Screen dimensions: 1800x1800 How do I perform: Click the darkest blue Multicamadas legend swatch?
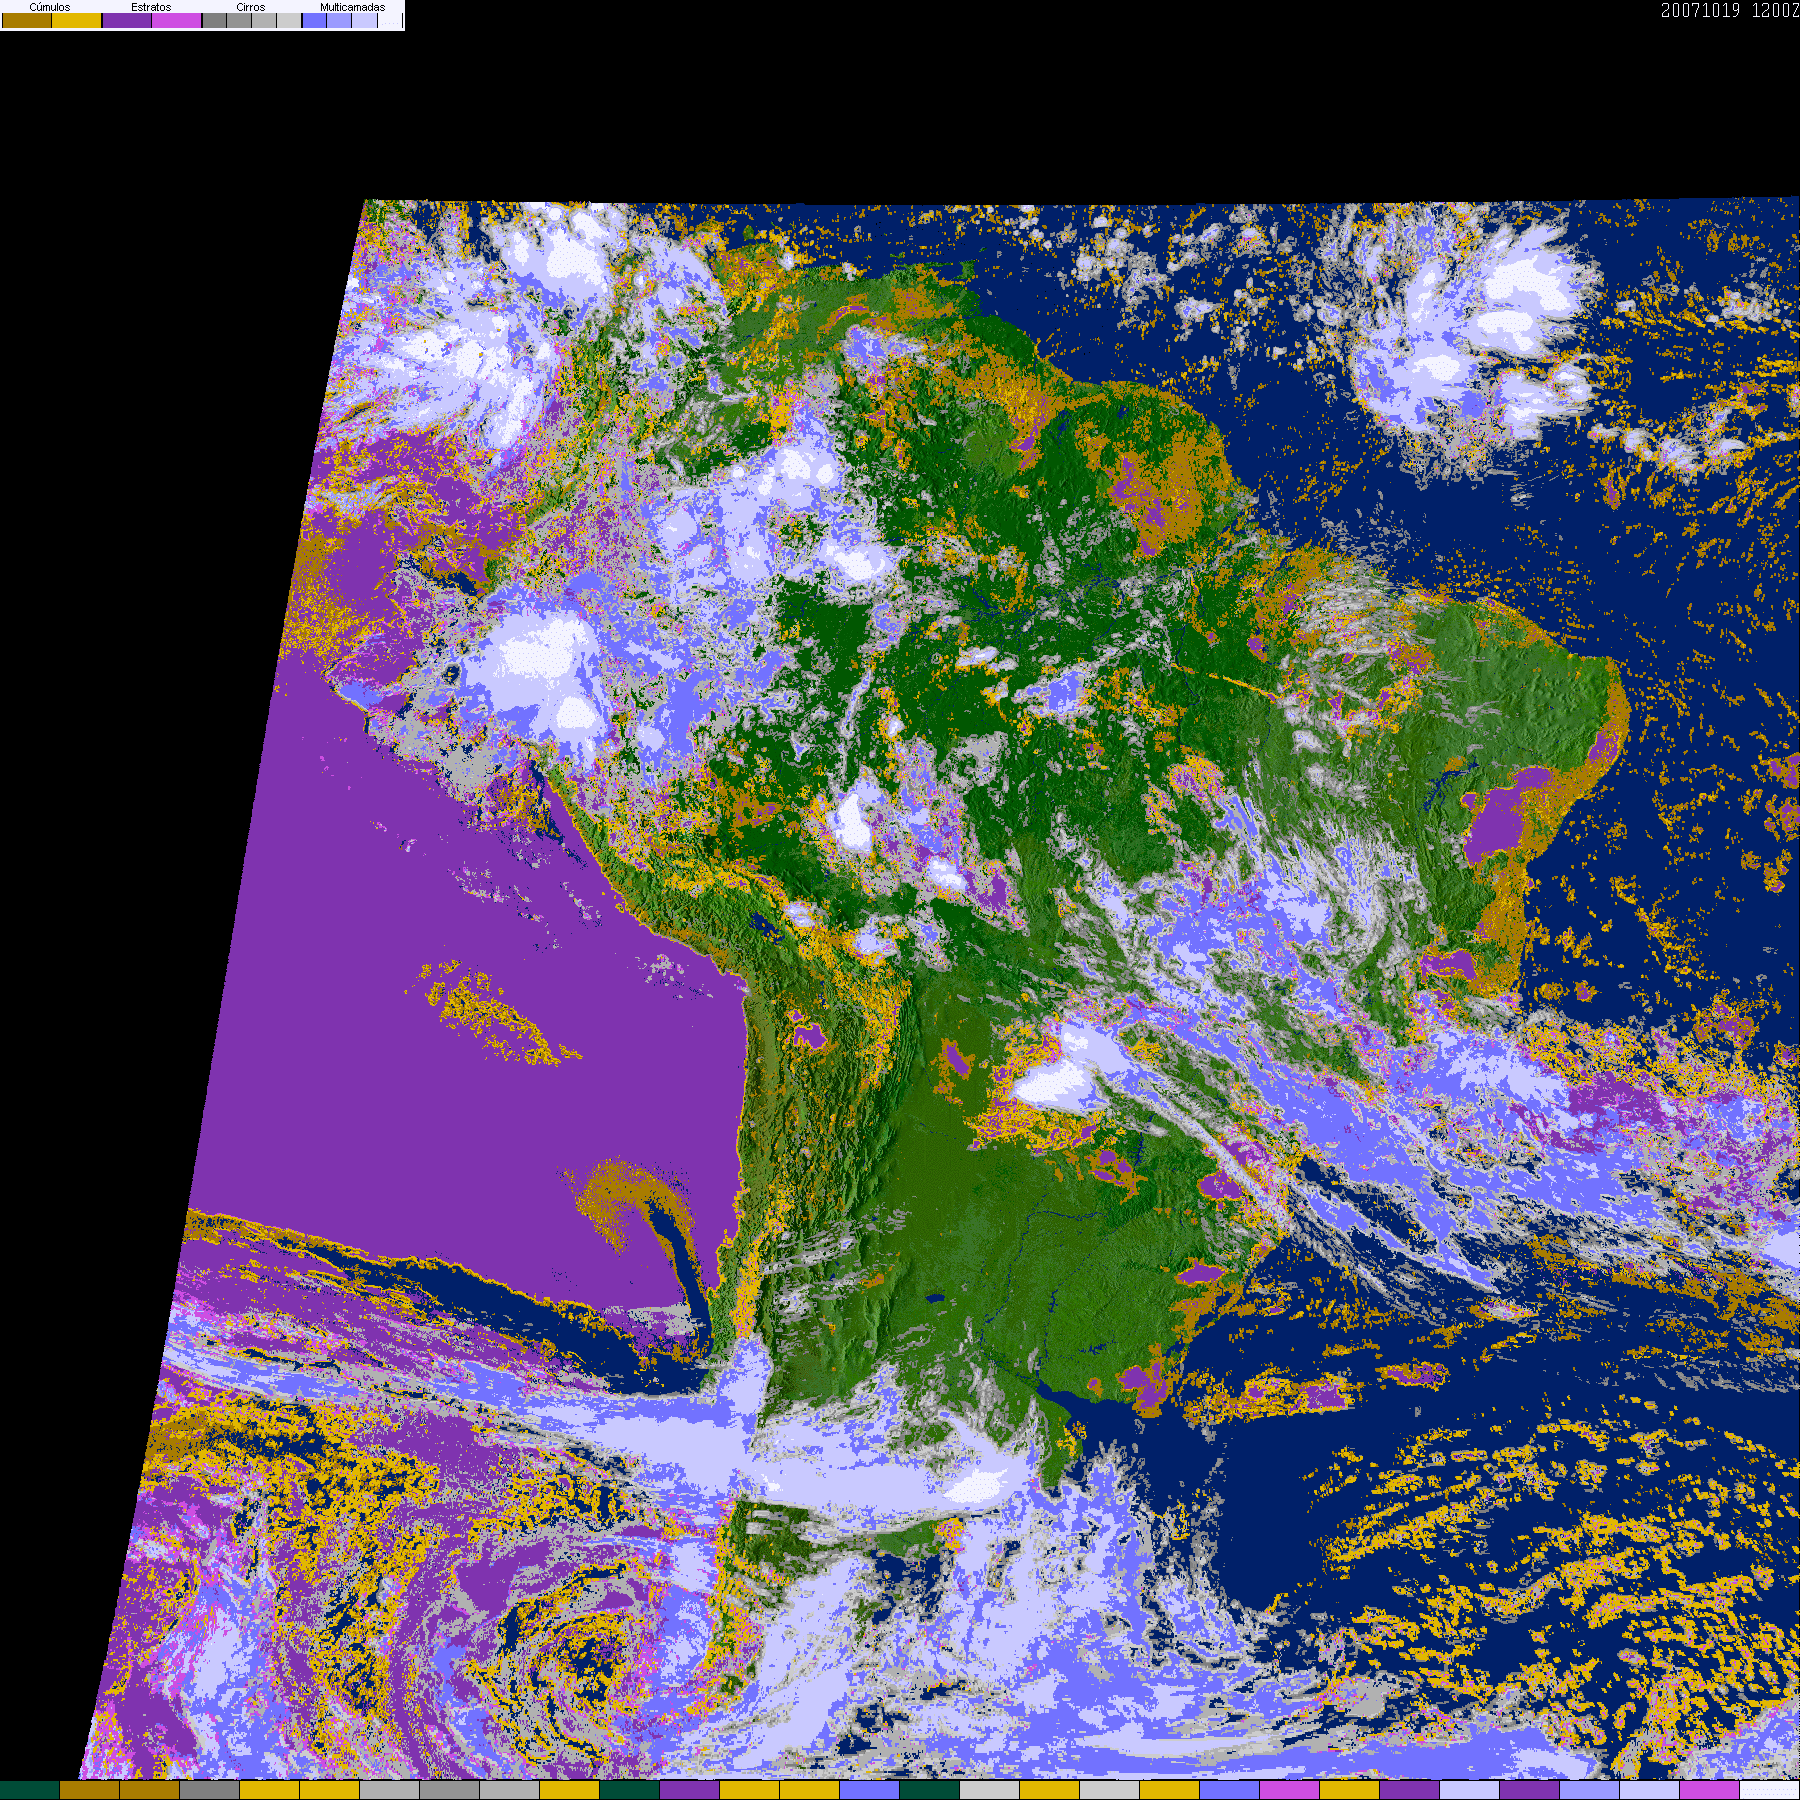(315, 20)
